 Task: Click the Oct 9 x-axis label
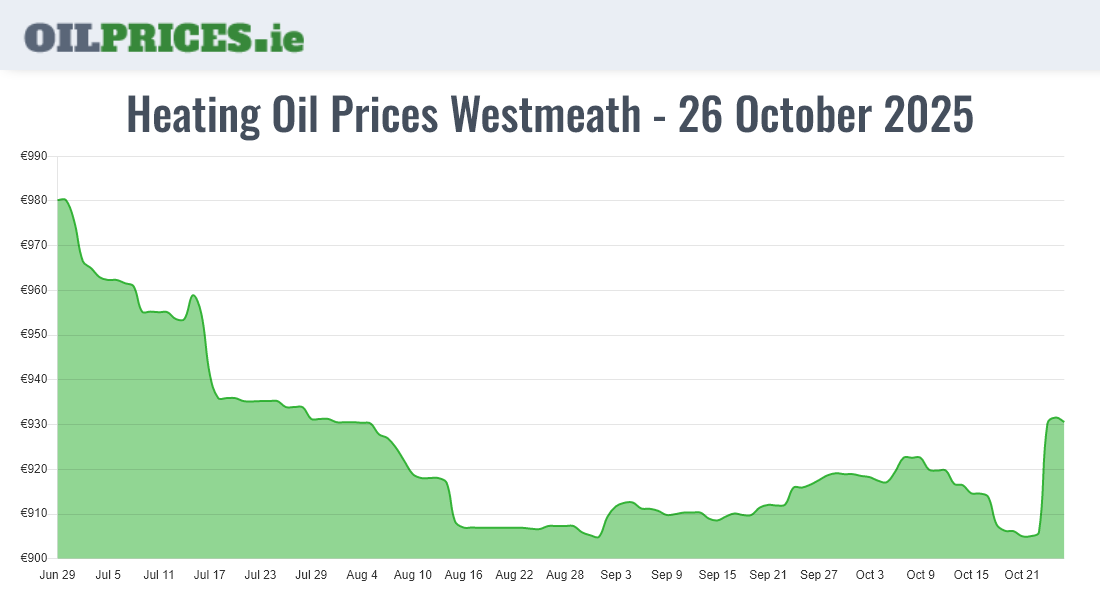(x=920, y=575)
